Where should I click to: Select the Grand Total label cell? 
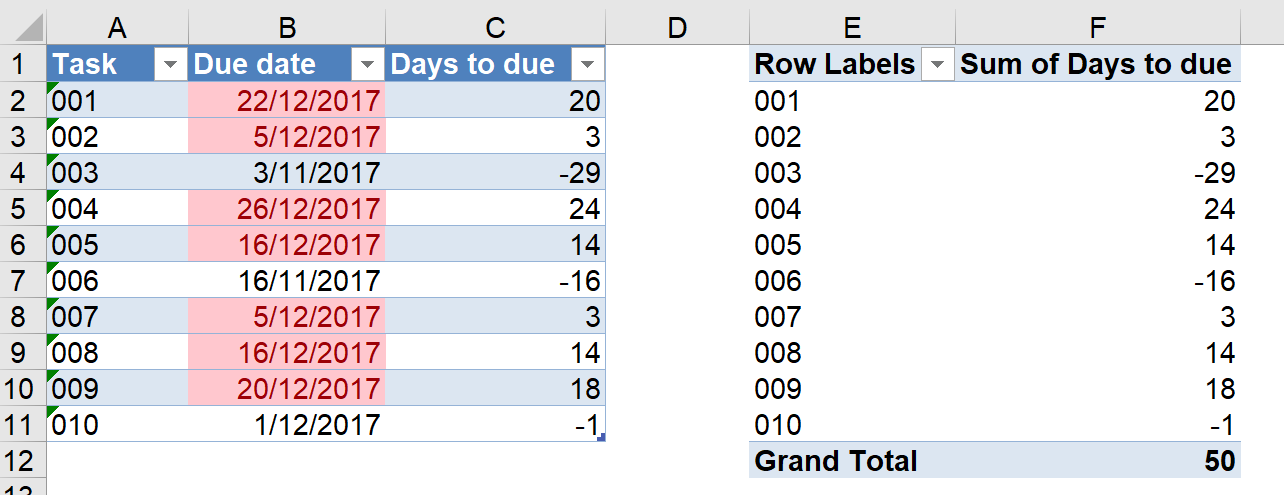(851, 461)
